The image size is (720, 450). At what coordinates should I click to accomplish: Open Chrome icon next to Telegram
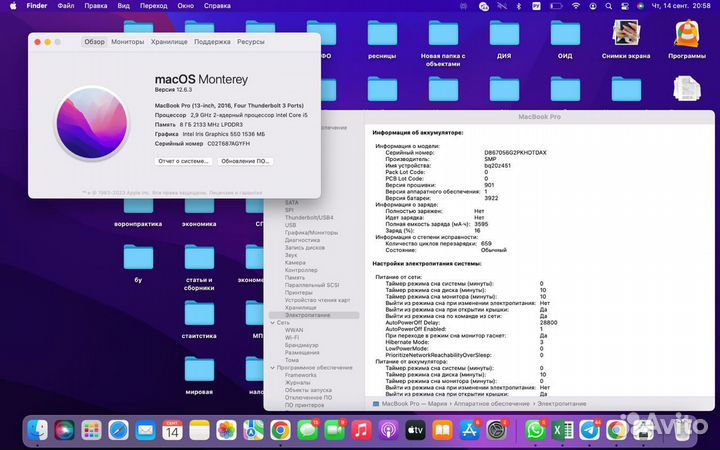(616, 430)
